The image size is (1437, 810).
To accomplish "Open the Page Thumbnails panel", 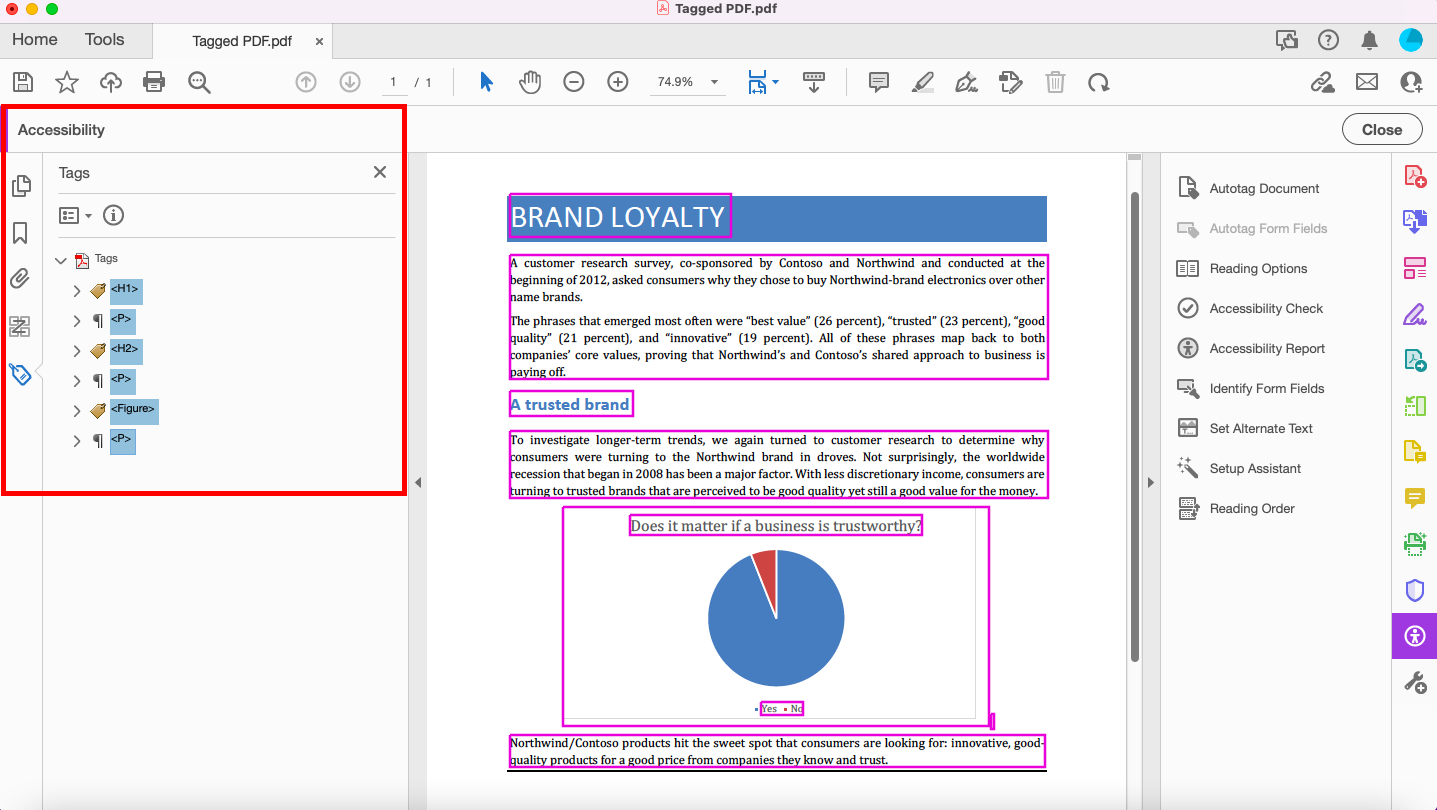I will click(x=20, y=185).
